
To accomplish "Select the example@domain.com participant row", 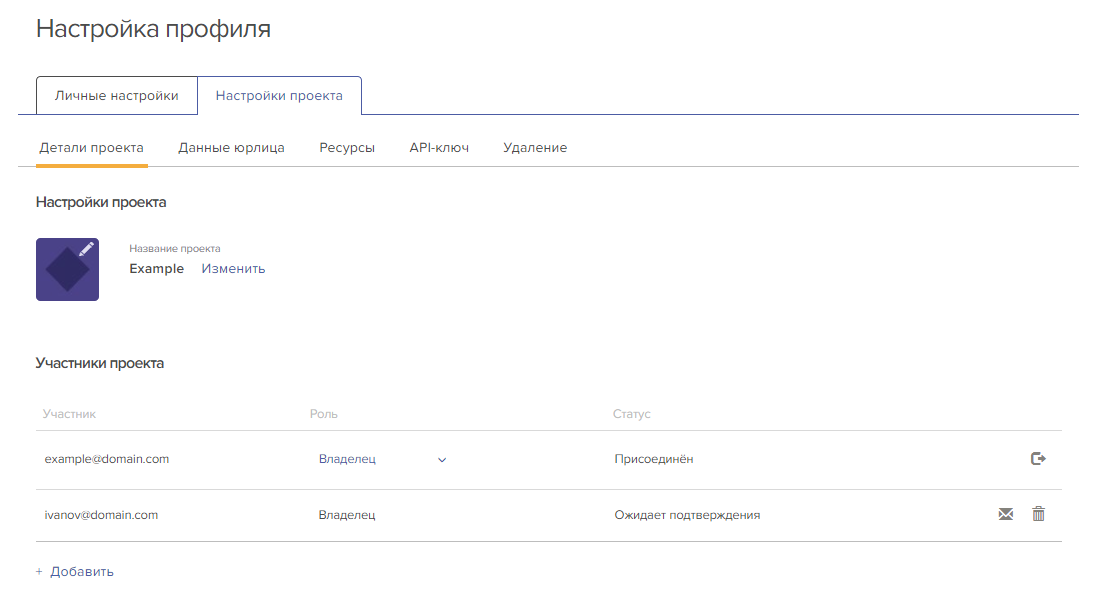I will pos(549,460).
